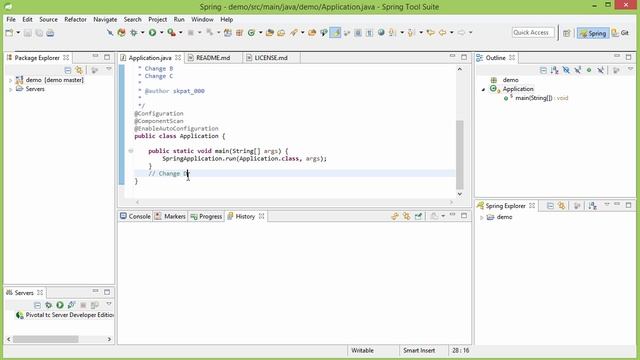This screenshot has height=360, width=640.
Task: Expand the Servers folder in Package Explorer
Action: (10, 89)
